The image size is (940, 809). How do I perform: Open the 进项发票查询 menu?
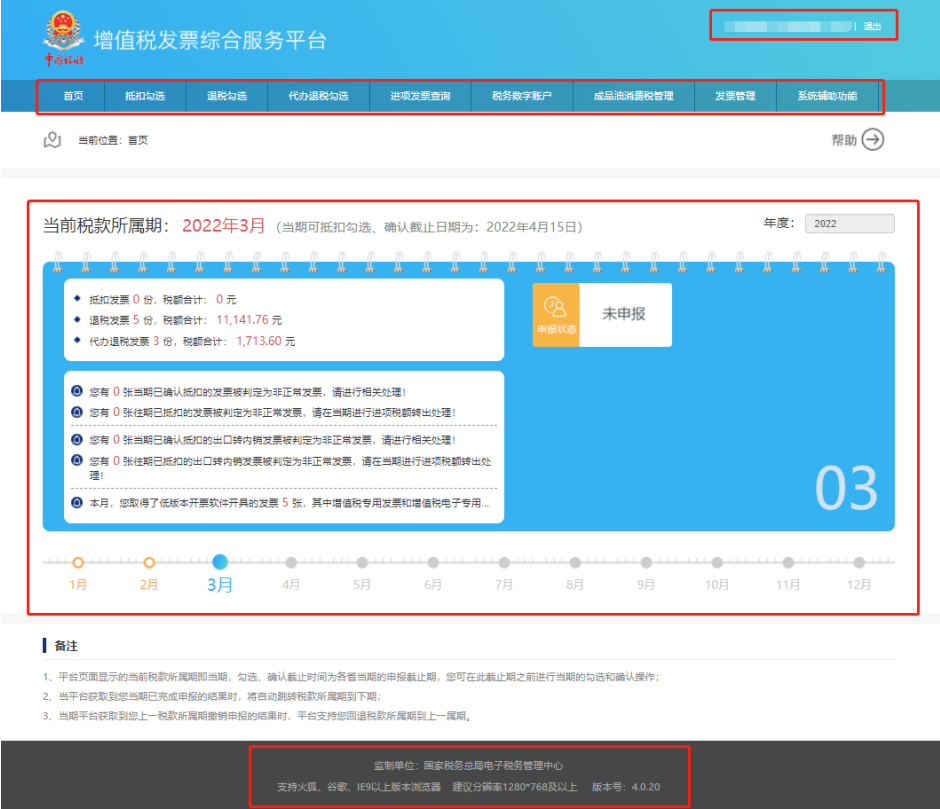coord(420,96)
